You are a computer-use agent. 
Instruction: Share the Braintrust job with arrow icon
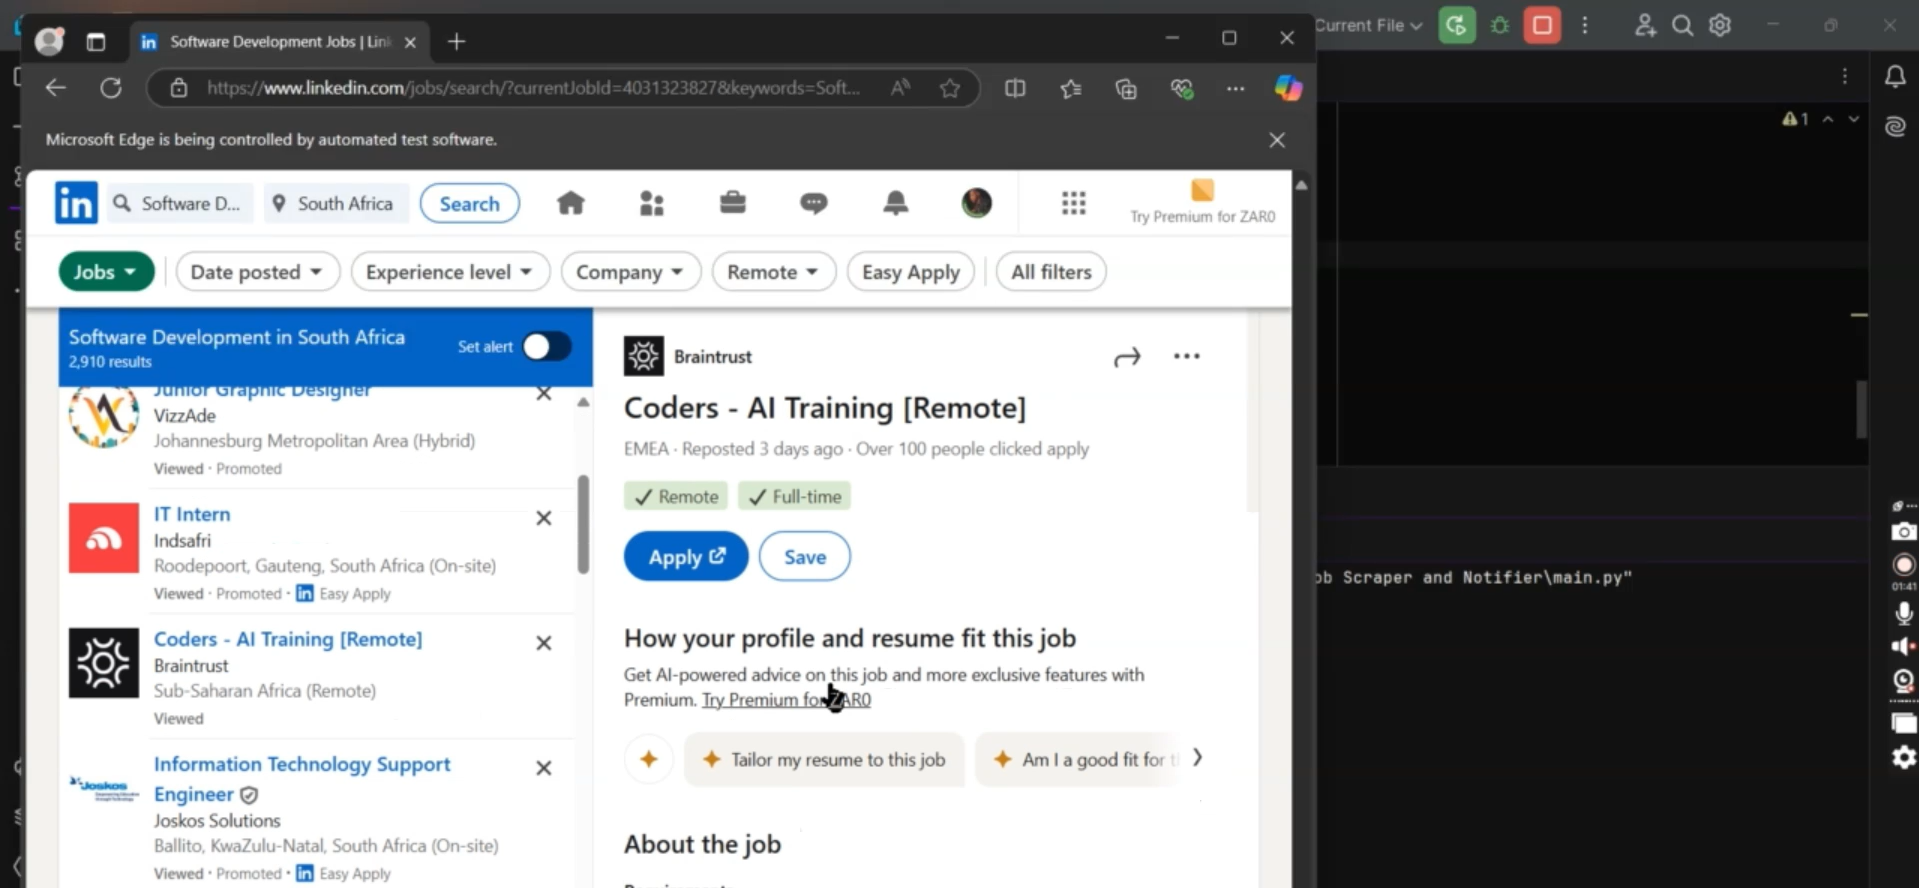(x=1127, y=357)
